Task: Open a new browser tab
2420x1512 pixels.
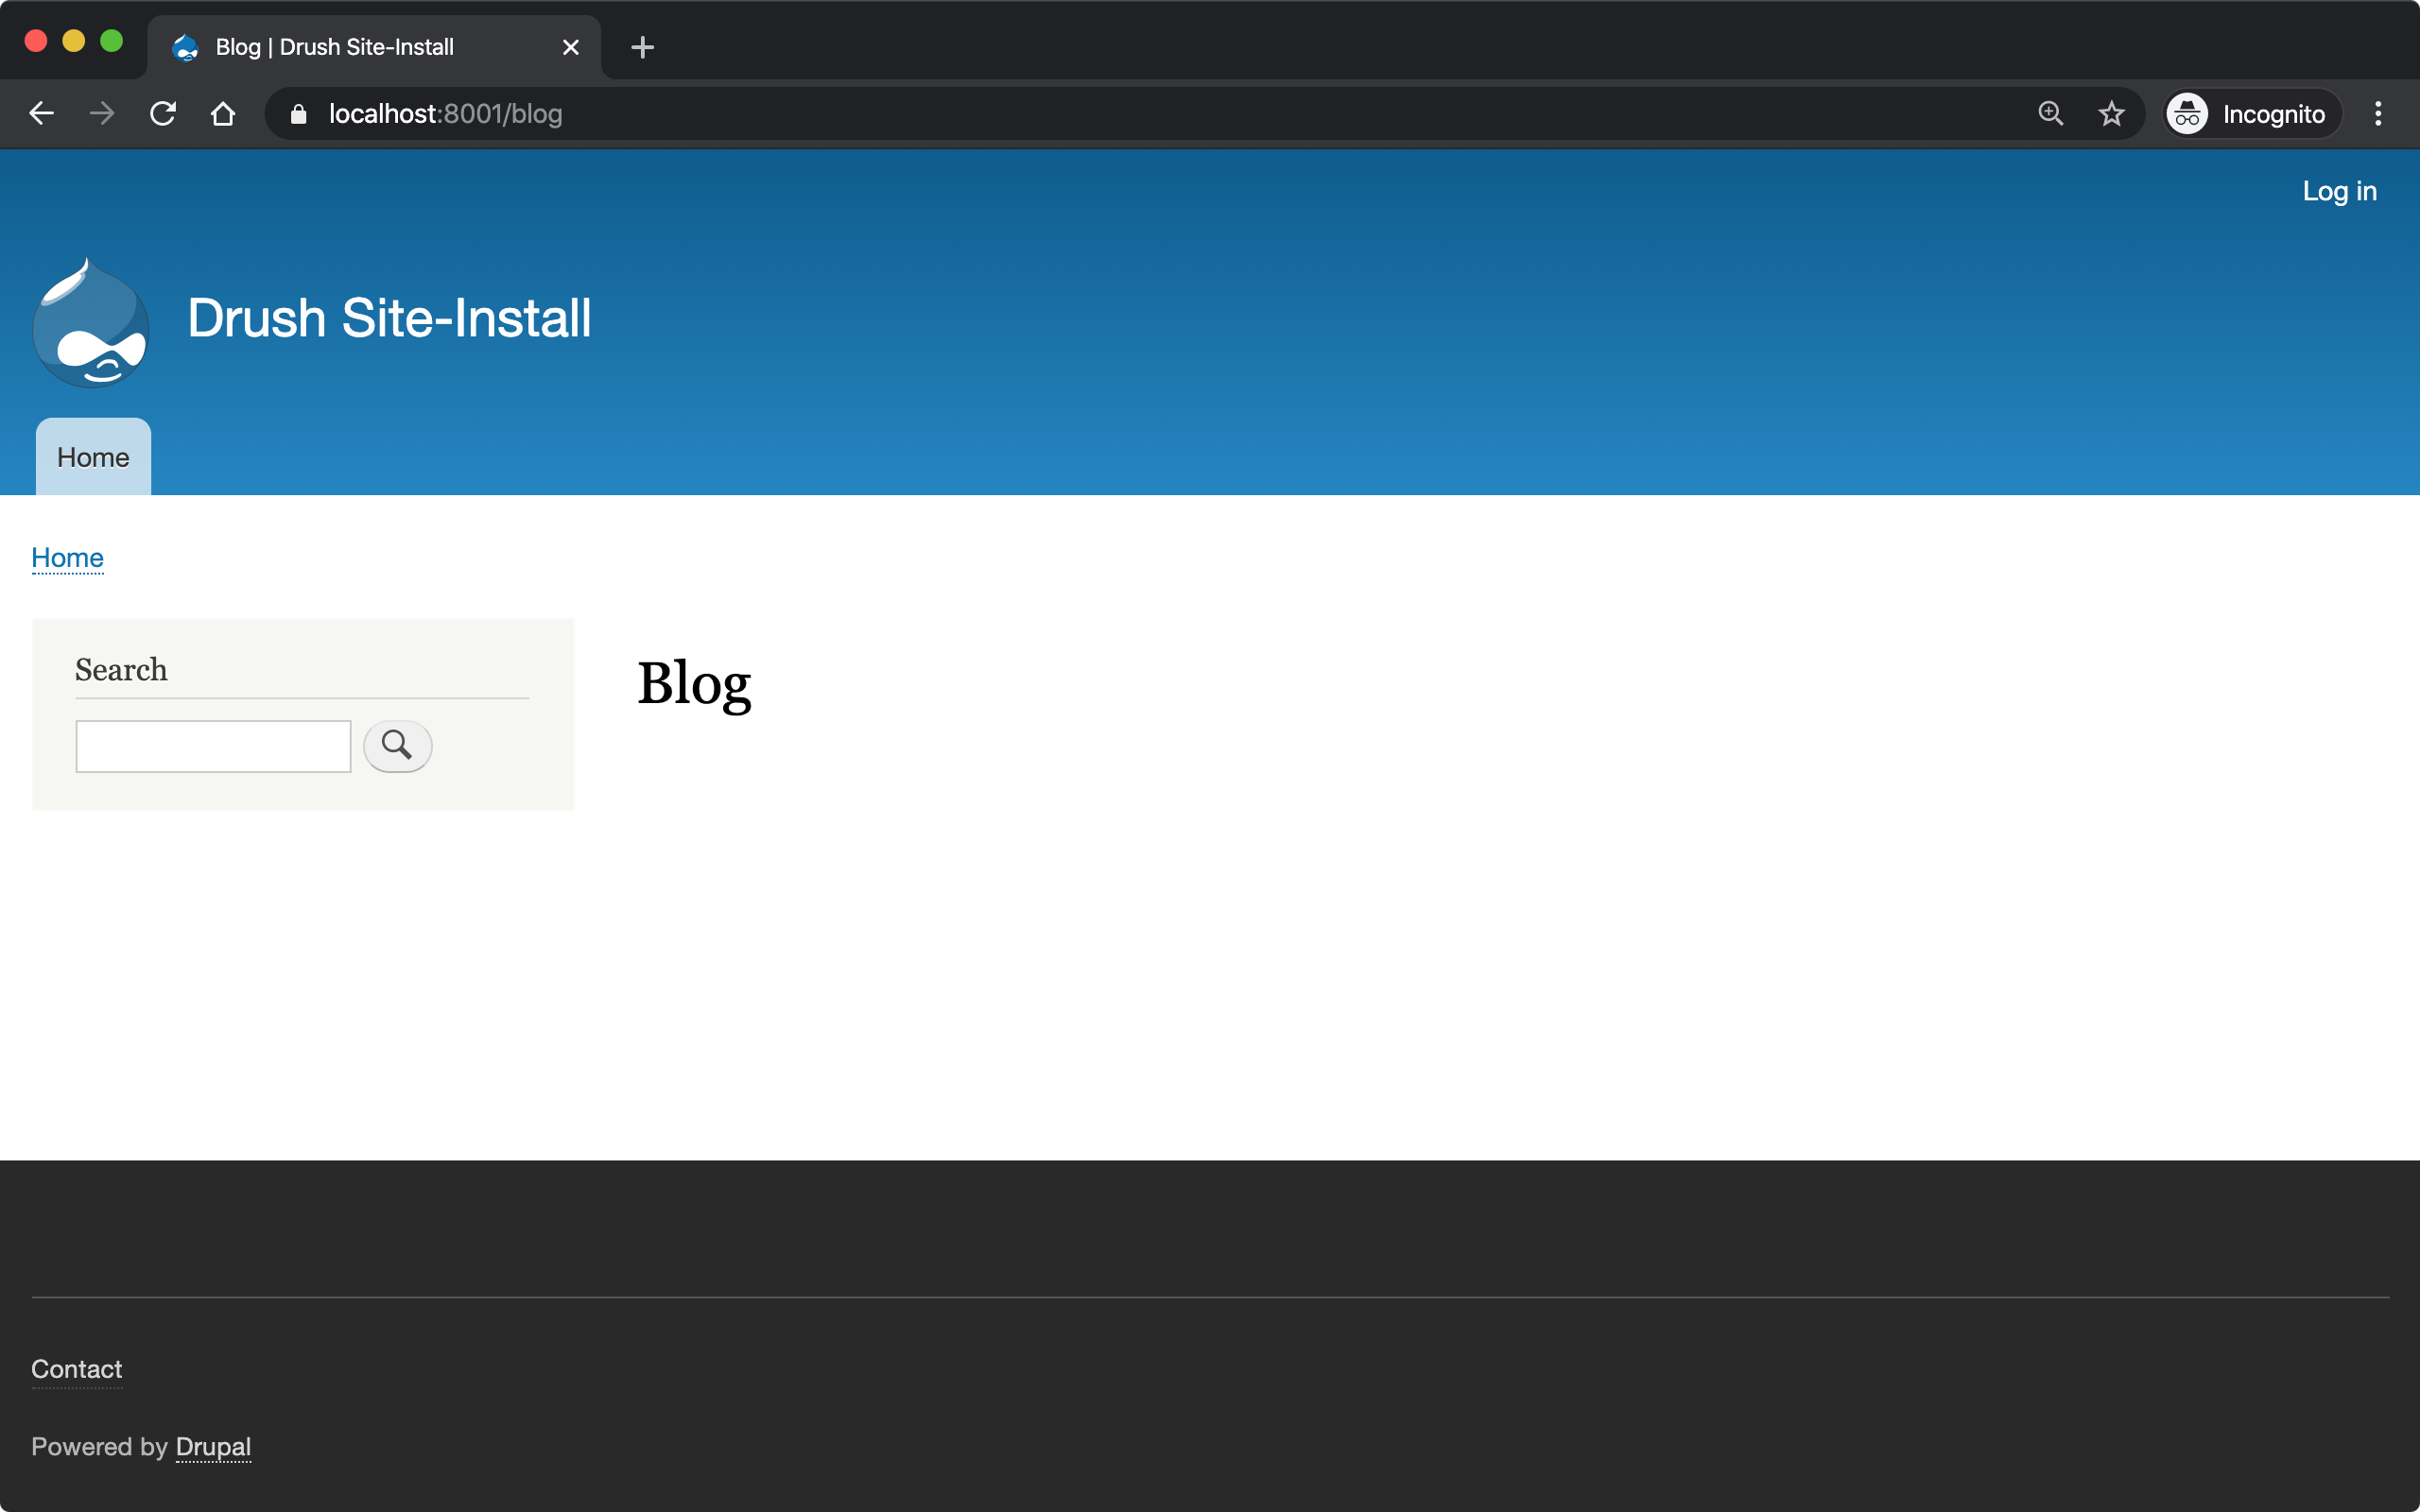Action: tap(642, 47)
